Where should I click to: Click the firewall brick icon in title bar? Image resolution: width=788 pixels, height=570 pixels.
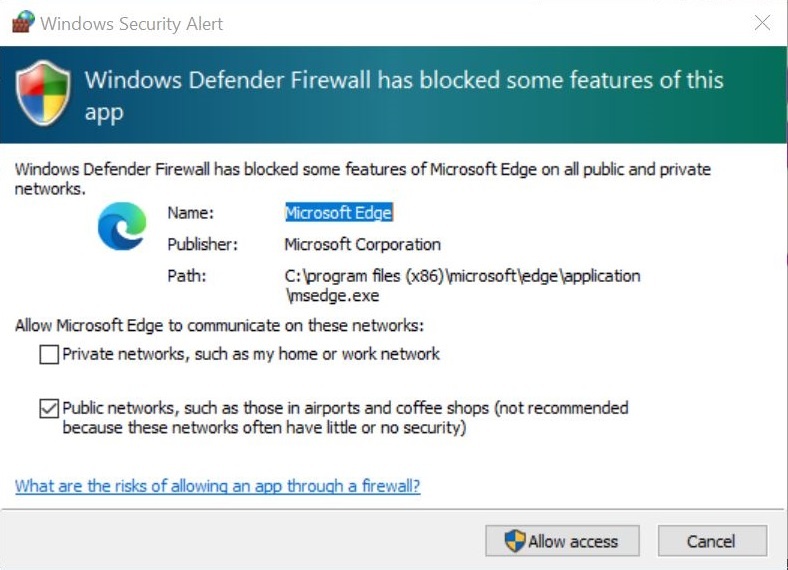click(22, 23)
